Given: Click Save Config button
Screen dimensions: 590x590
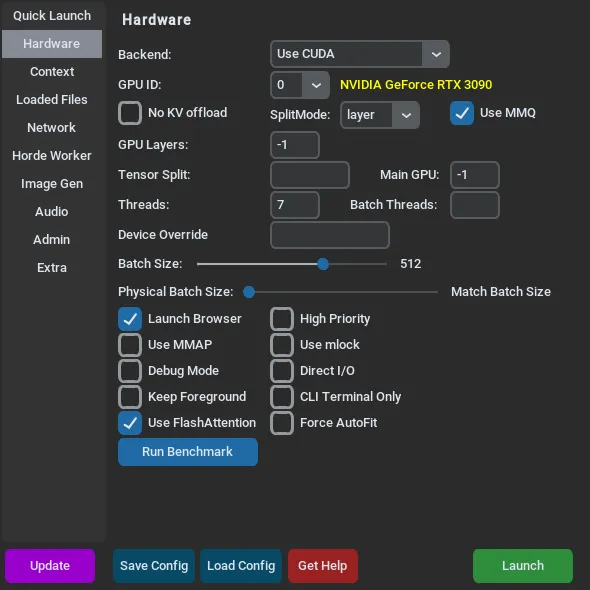Looking at the screenshot, I should click(x=154, y=566).
